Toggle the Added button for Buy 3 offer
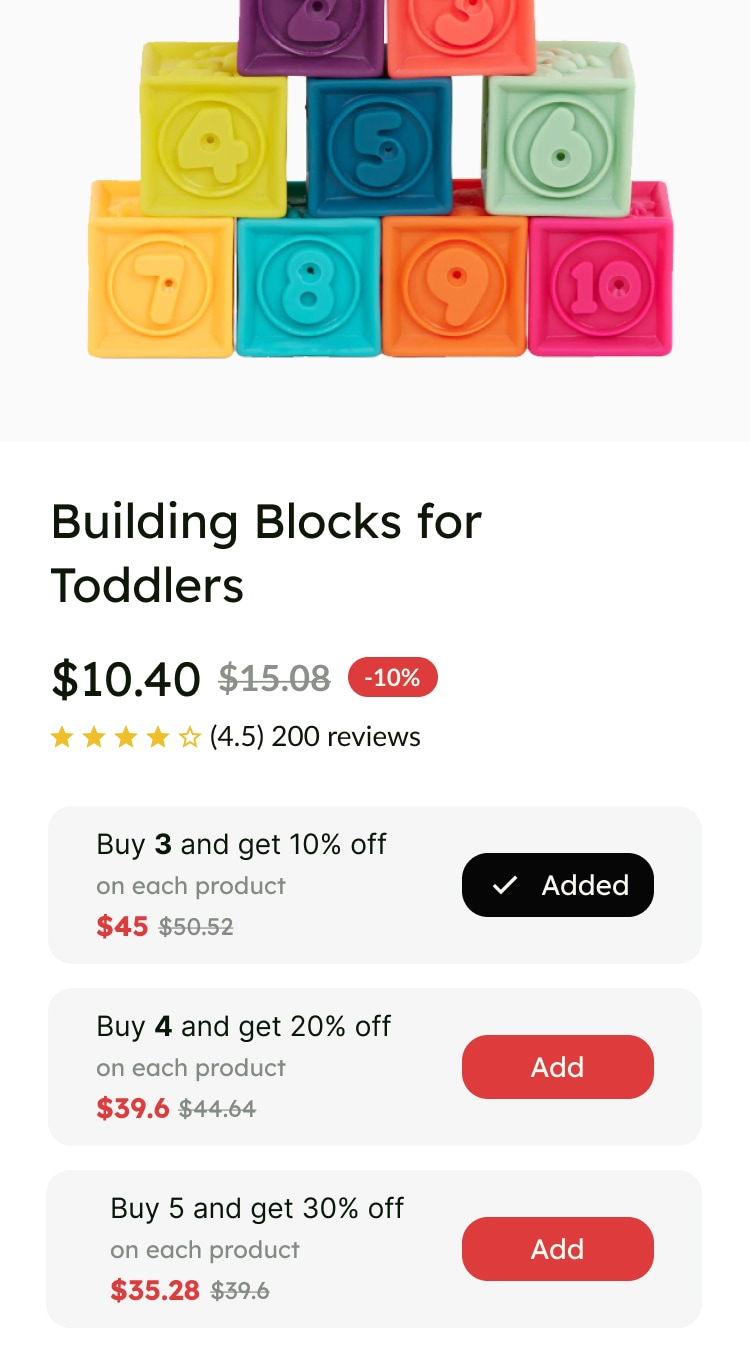750x1370 pixels. (557, 885)
